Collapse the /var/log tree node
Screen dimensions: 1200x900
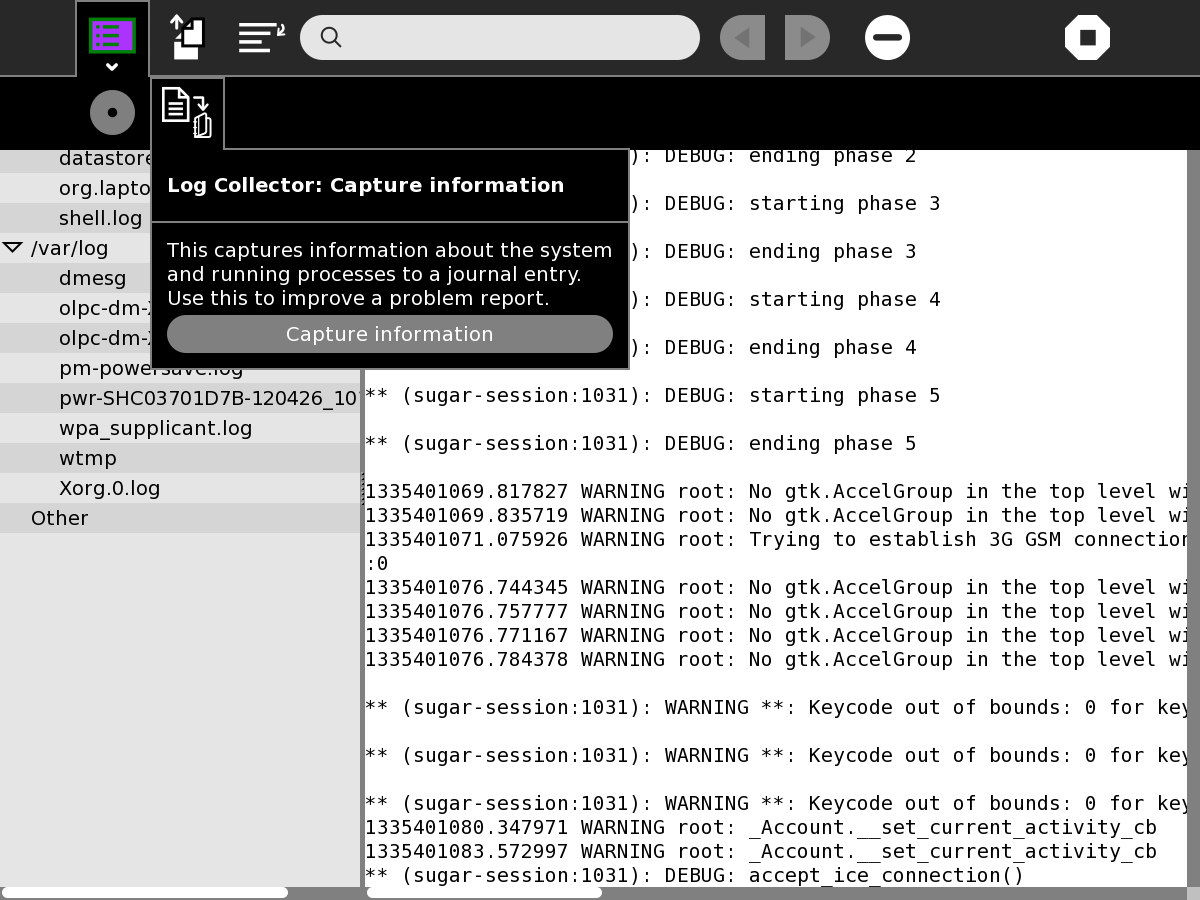[13, 248]
